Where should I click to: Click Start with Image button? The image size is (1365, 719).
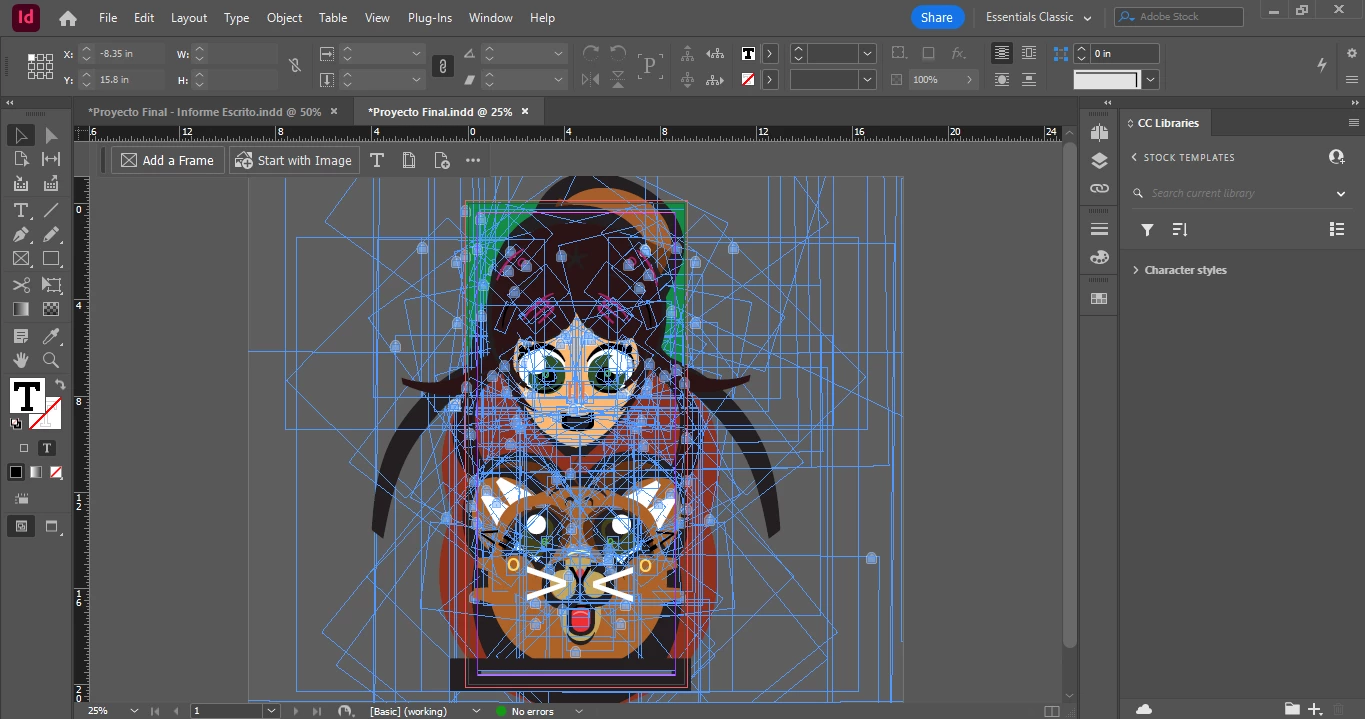pyautogui.click(x=294, y=160)
